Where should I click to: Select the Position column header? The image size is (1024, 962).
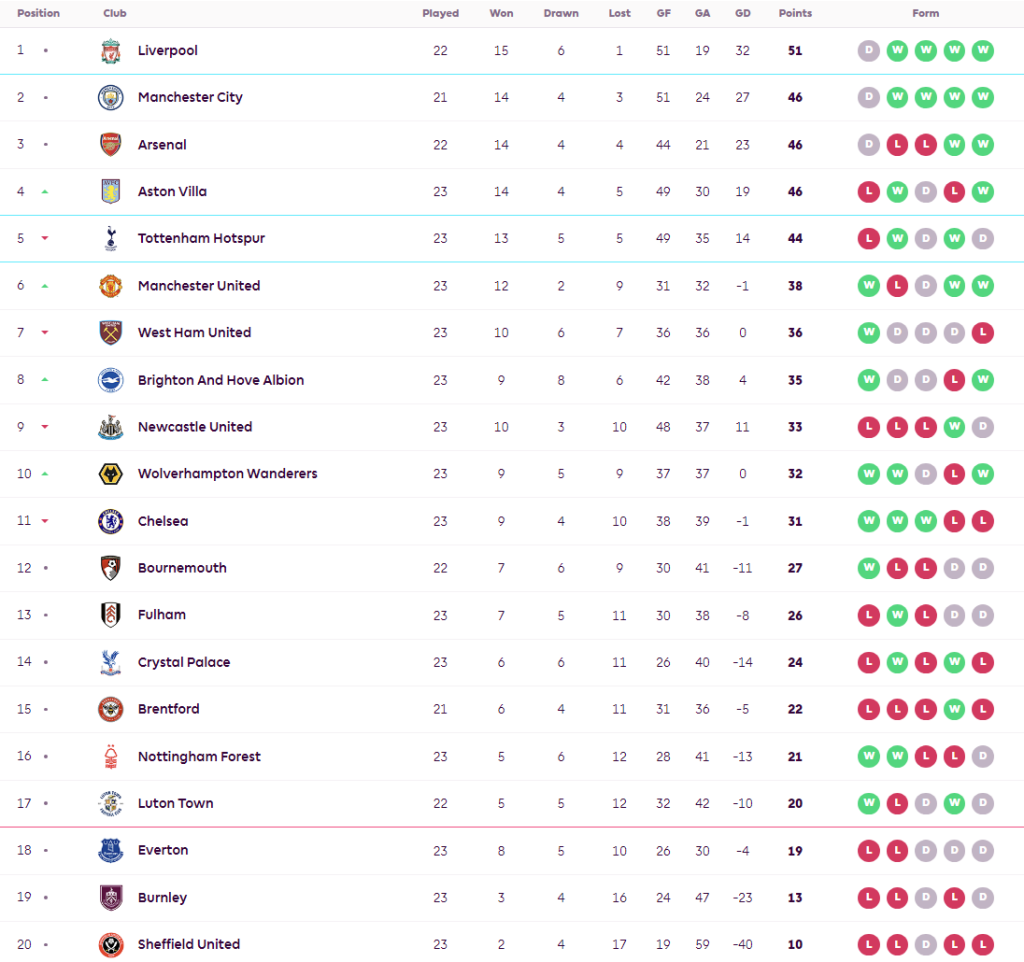38,14
